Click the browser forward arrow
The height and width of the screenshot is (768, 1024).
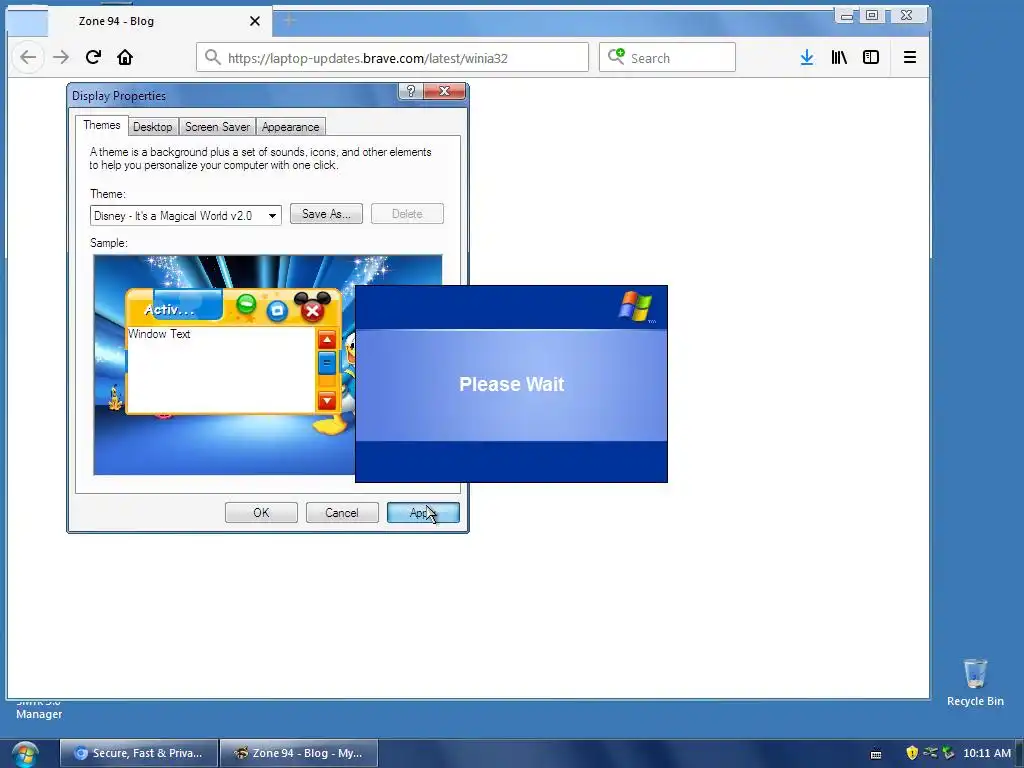tap(61, 57)
